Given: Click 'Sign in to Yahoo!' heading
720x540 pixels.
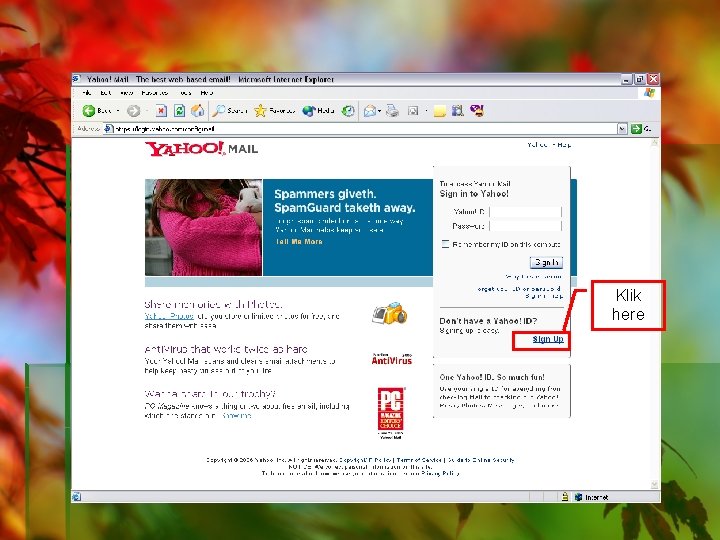Looking at the screenshot, I should (474, 194).
